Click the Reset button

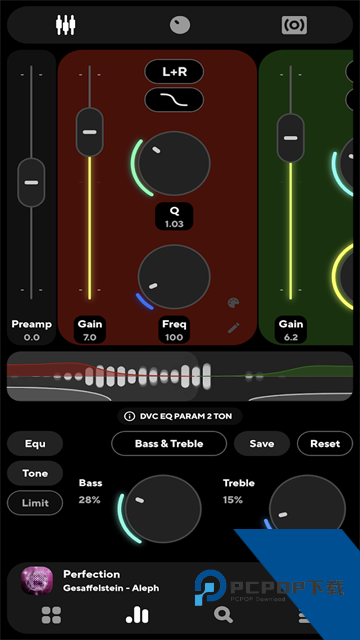click(x=325, y=444)
